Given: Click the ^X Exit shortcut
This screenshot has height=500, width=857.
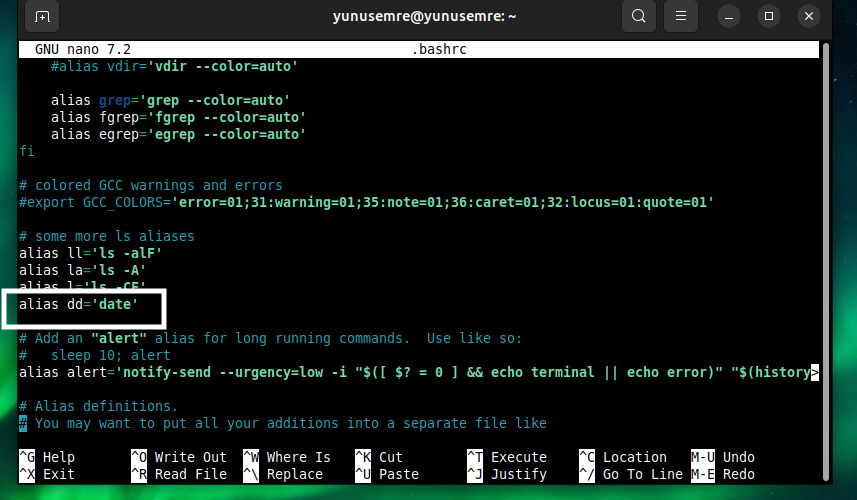Looking at the screenshot, I should tap(47, 474).
